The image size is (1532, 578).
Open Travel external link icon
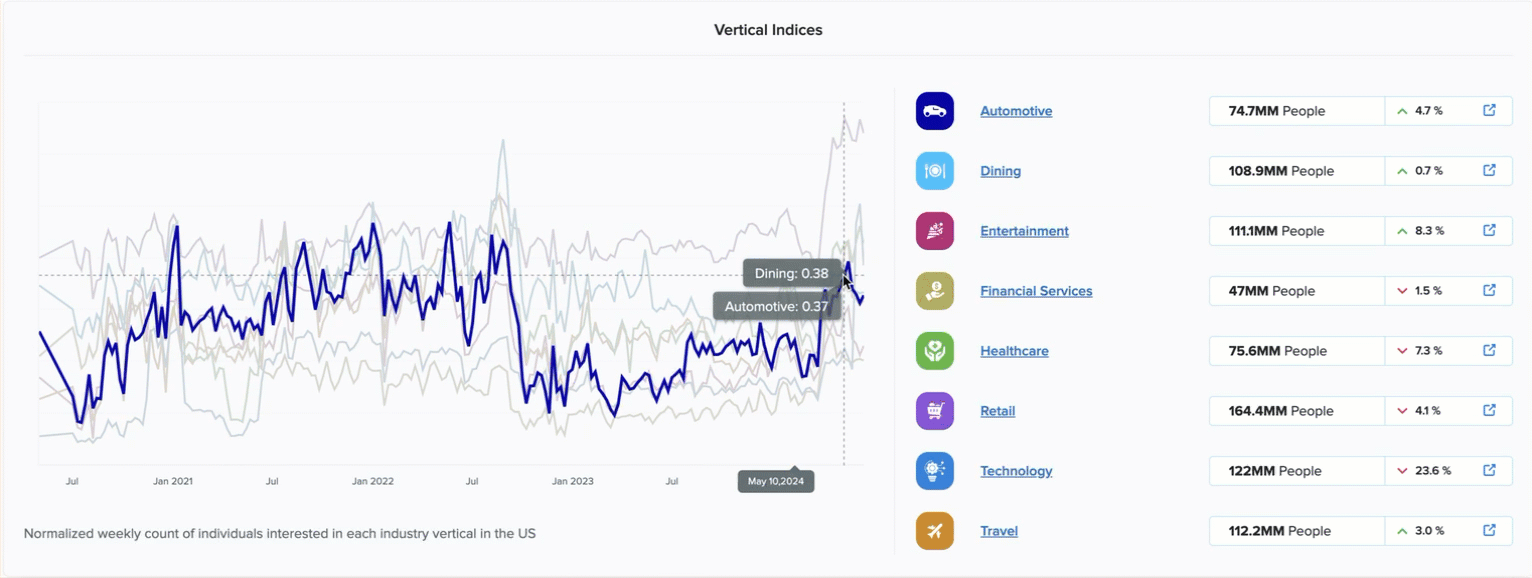click(1489, 531)
